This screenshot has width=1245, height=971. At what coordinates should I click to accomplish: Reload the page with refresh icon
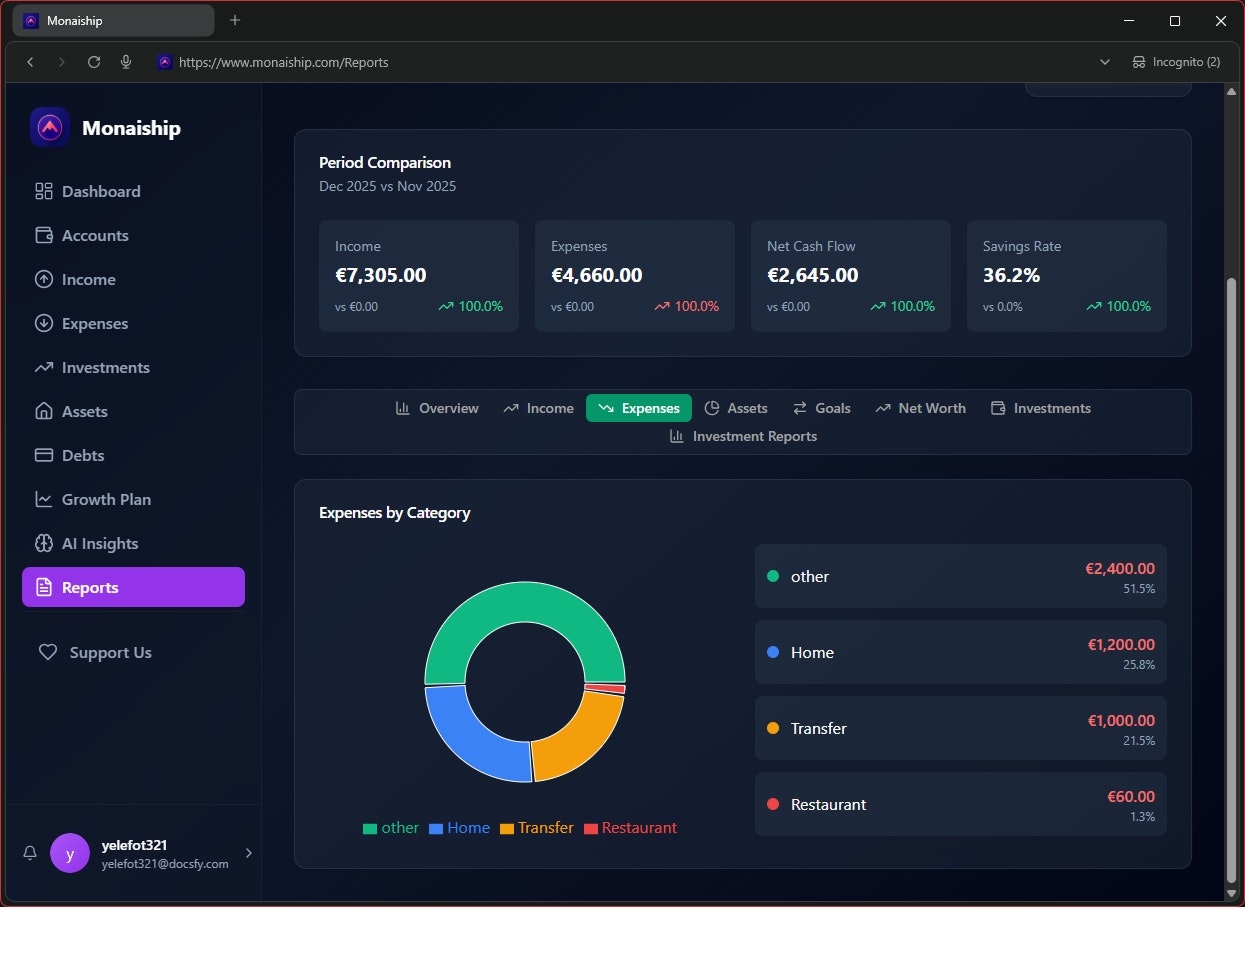(x=94, y=62)
